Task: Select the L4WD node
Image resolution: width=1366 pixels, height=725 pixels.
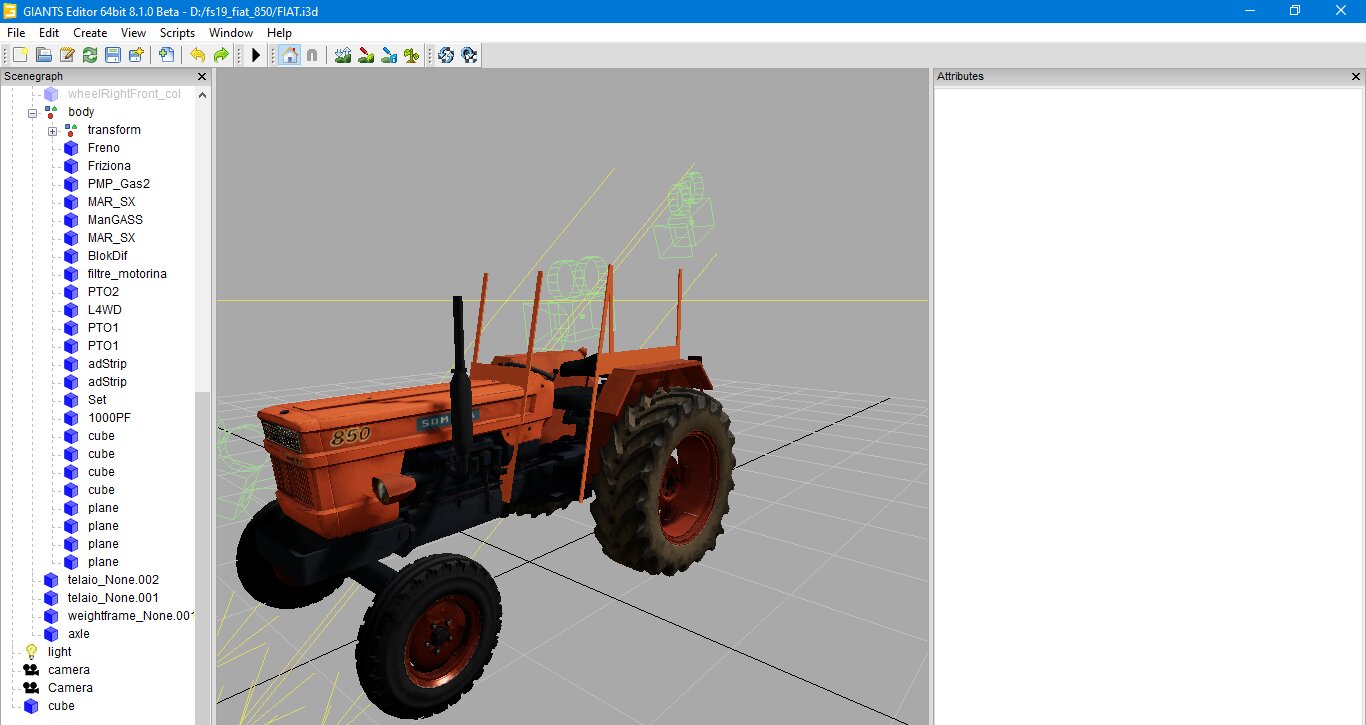Action: (104, 310)
